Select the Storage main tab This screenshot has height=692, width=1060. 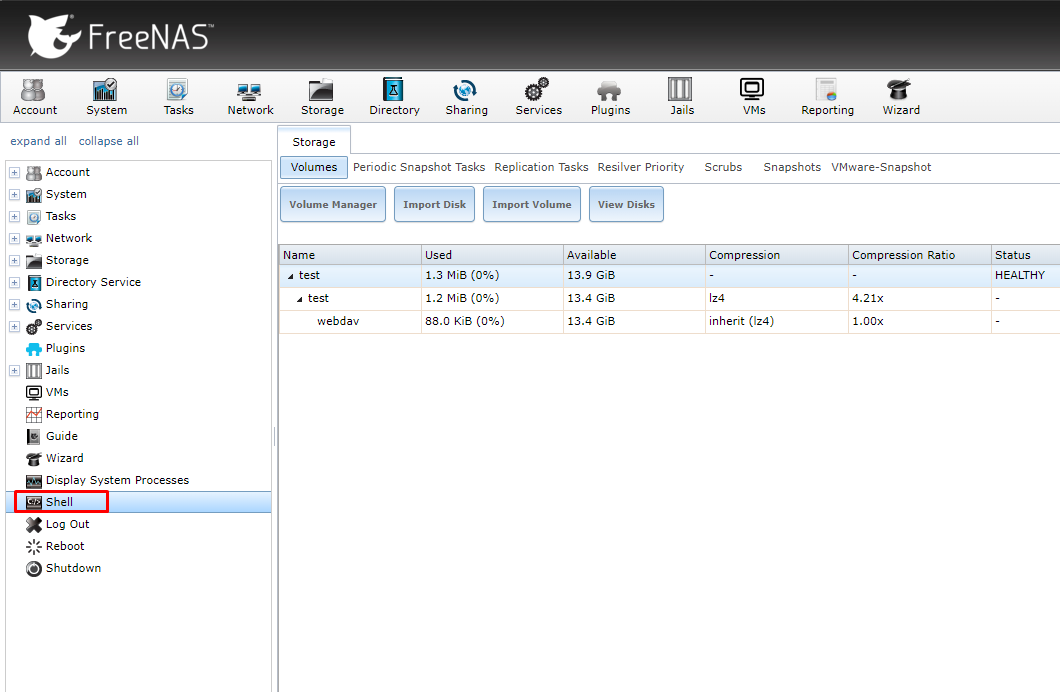tap(314, 142)
